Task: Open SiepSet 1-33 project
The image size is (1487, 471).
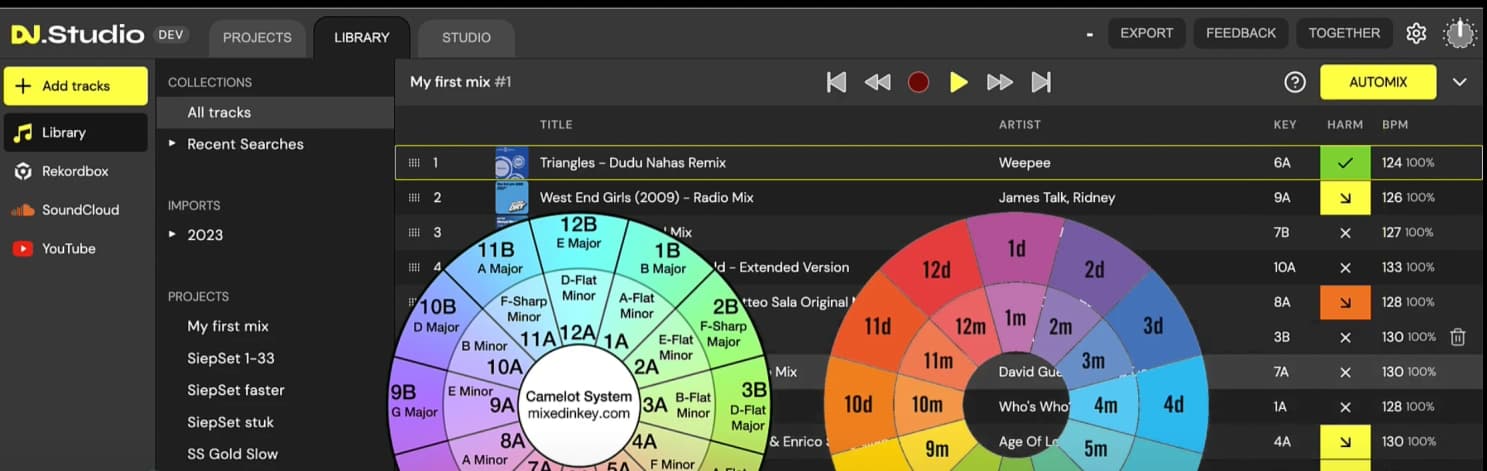Action: [230, 358]
